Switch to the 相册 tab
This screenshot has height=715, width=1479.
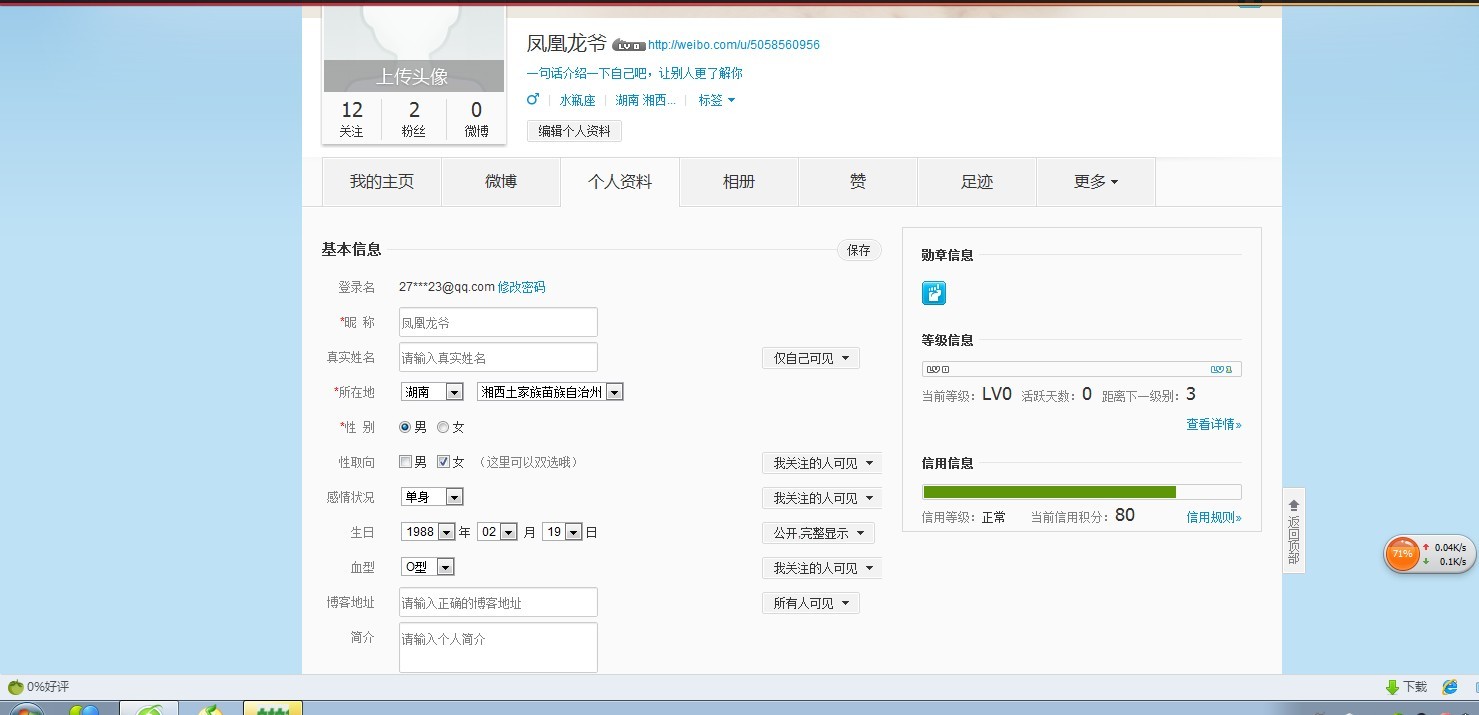click(x=739, y=182)
